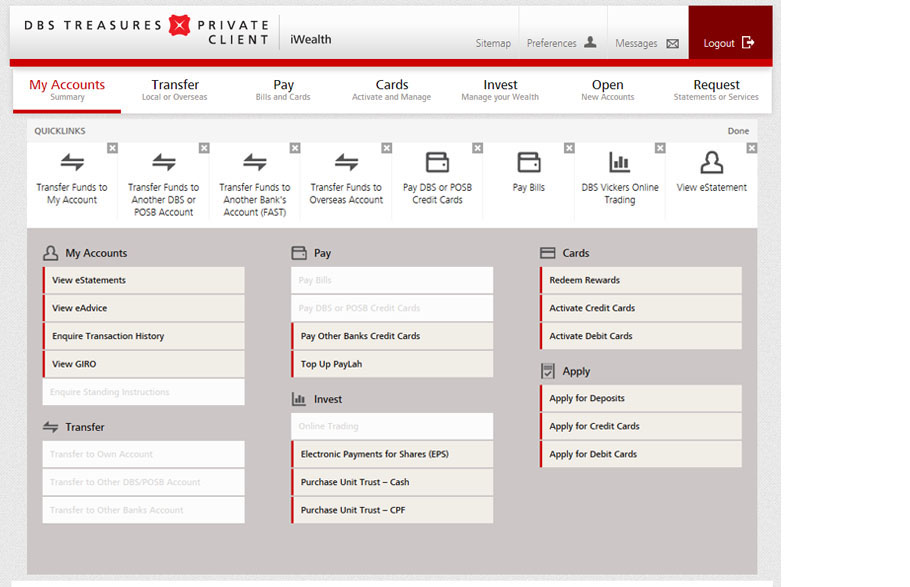910x587 pixels.
Task: Click the Logout button
Action: coord(730,33)
